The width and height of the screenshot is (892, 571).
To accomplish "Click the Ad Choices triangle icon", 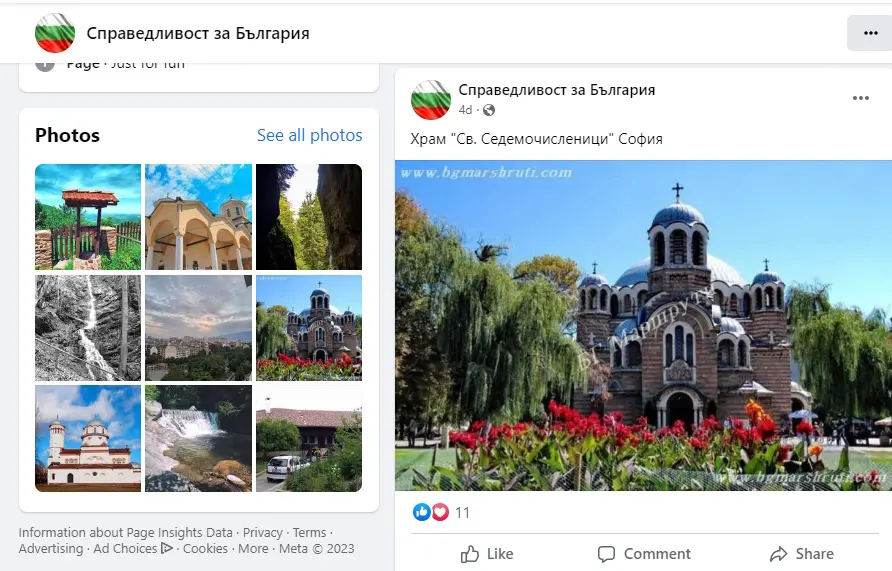I will 167,548.
